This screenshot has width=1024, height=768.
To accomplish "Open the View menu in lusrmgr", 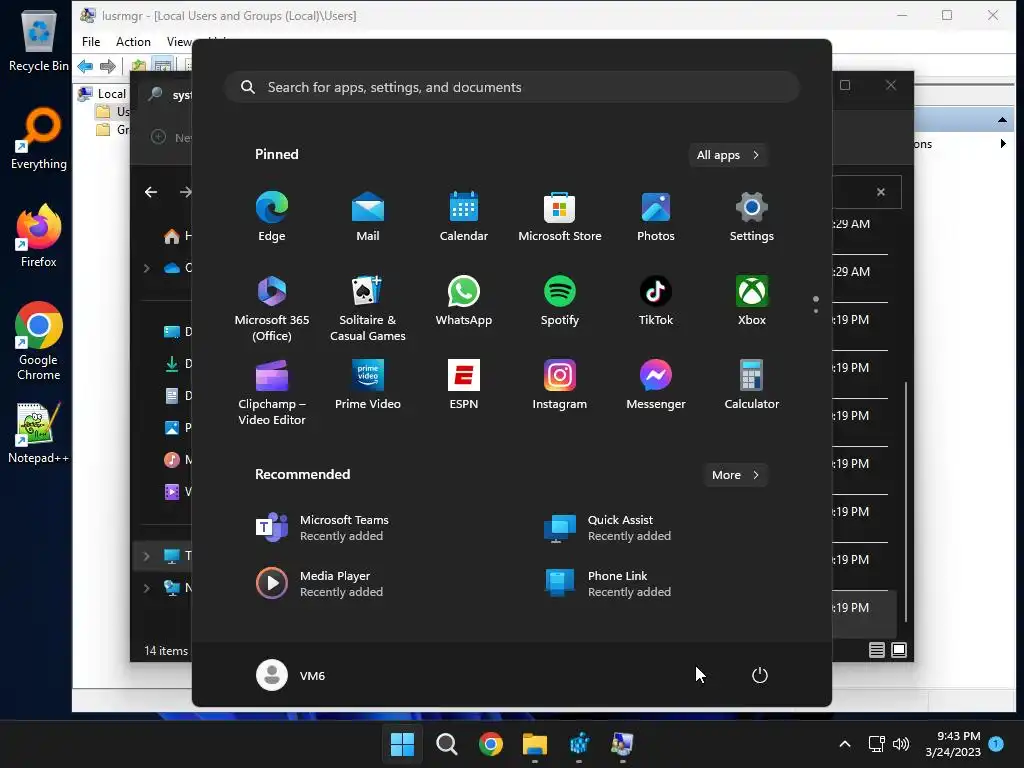I will (x=178, y=42).
